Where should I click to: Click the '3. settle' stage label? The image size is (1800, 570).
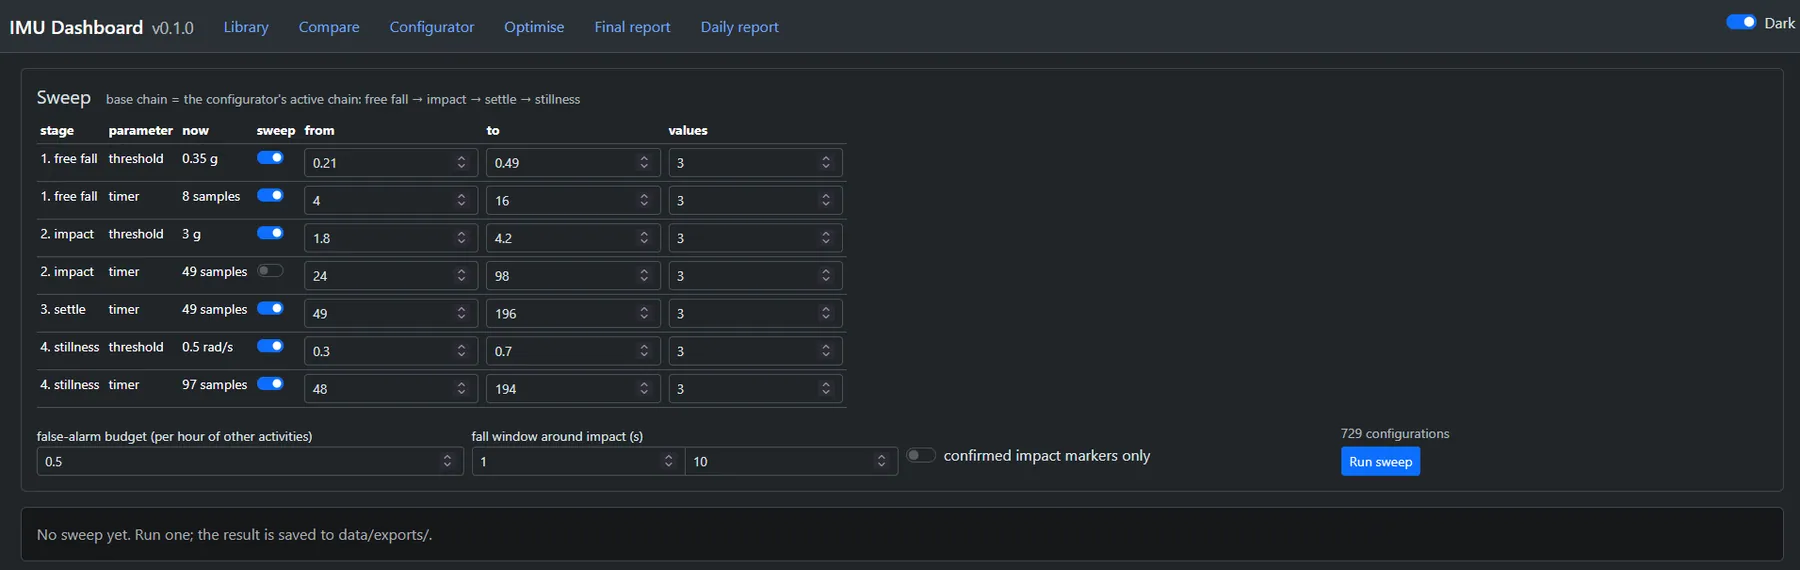click(x=63, y=309)
